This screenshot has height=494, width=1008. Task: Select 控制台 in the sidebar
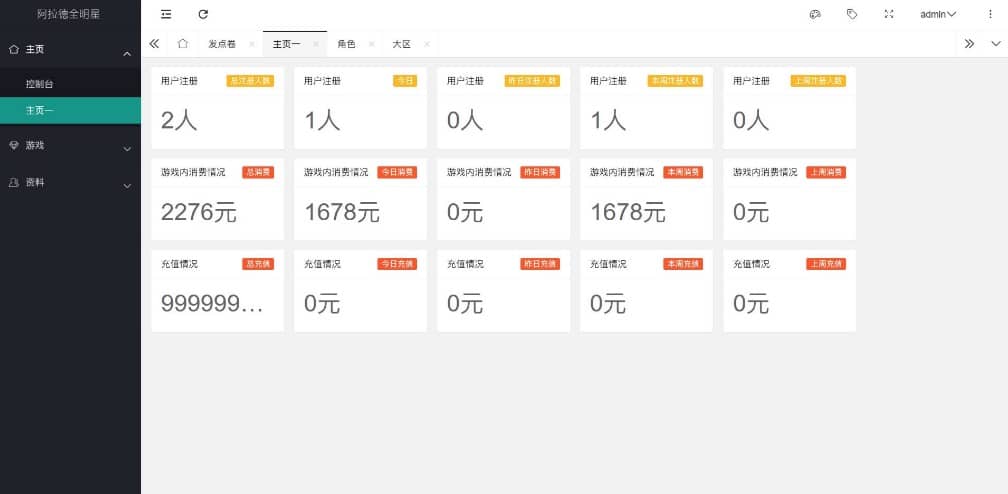coord(40,84)
